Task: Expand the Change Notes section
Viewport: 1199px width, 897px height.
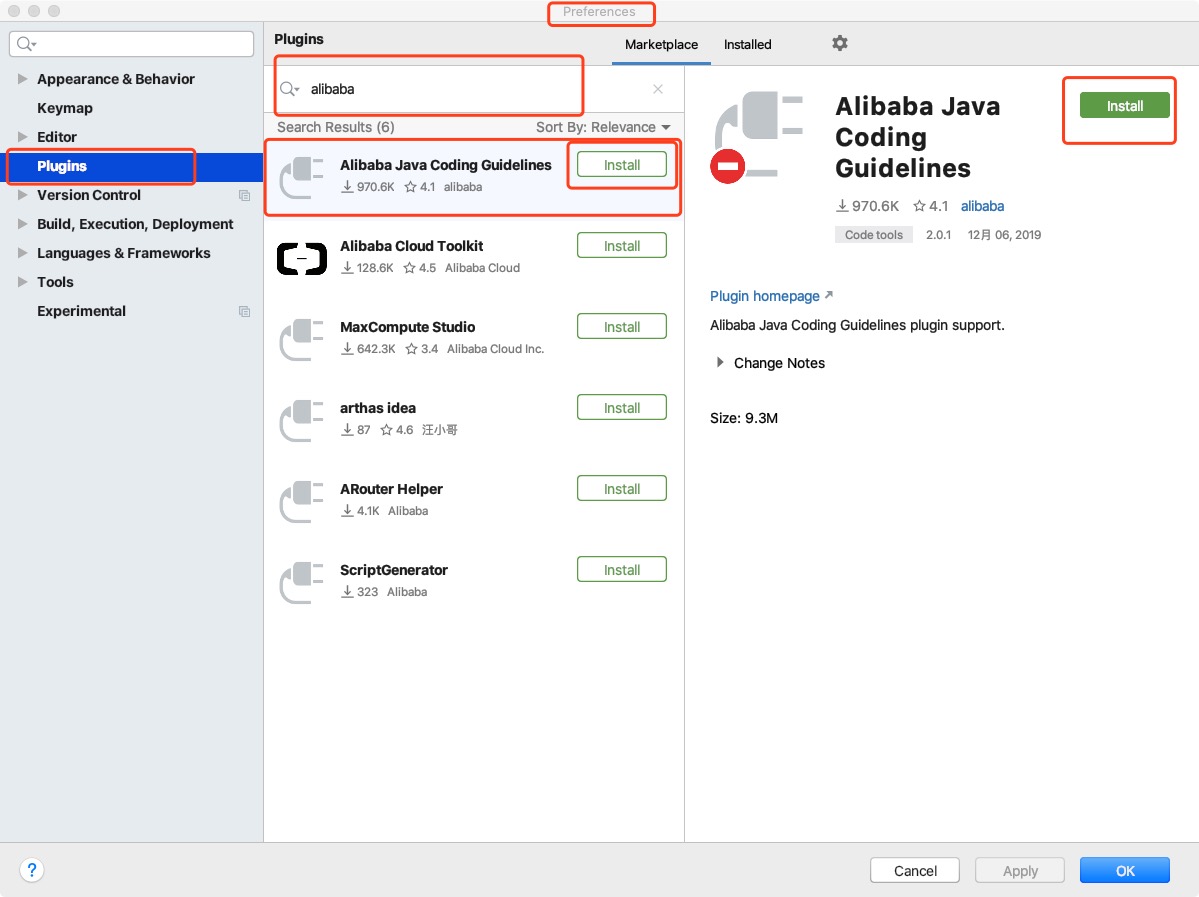Action: point(720,362)
